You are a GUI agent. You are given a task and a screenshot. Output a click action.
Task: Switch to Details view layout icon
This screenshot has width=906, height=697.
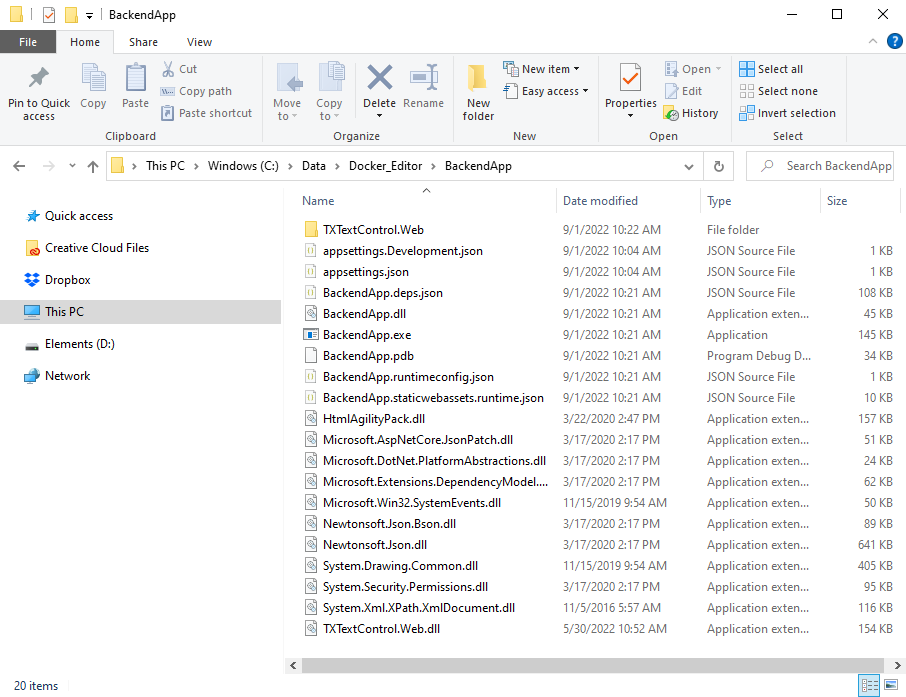869,685
